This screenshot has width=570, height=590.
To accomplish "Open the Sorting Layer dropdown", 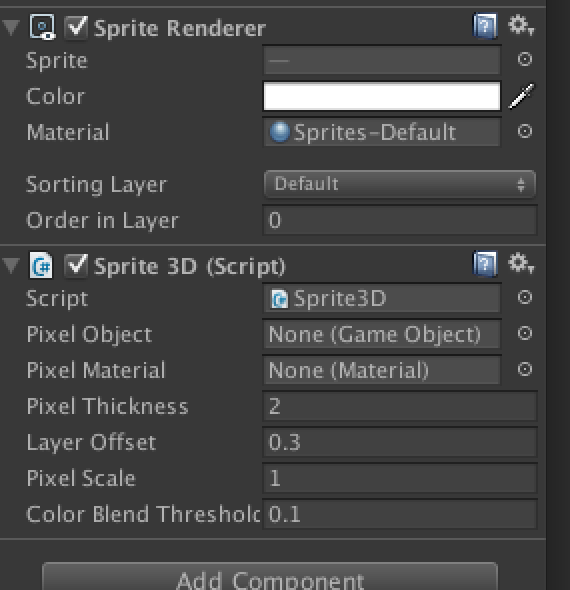I will point(400,184).
